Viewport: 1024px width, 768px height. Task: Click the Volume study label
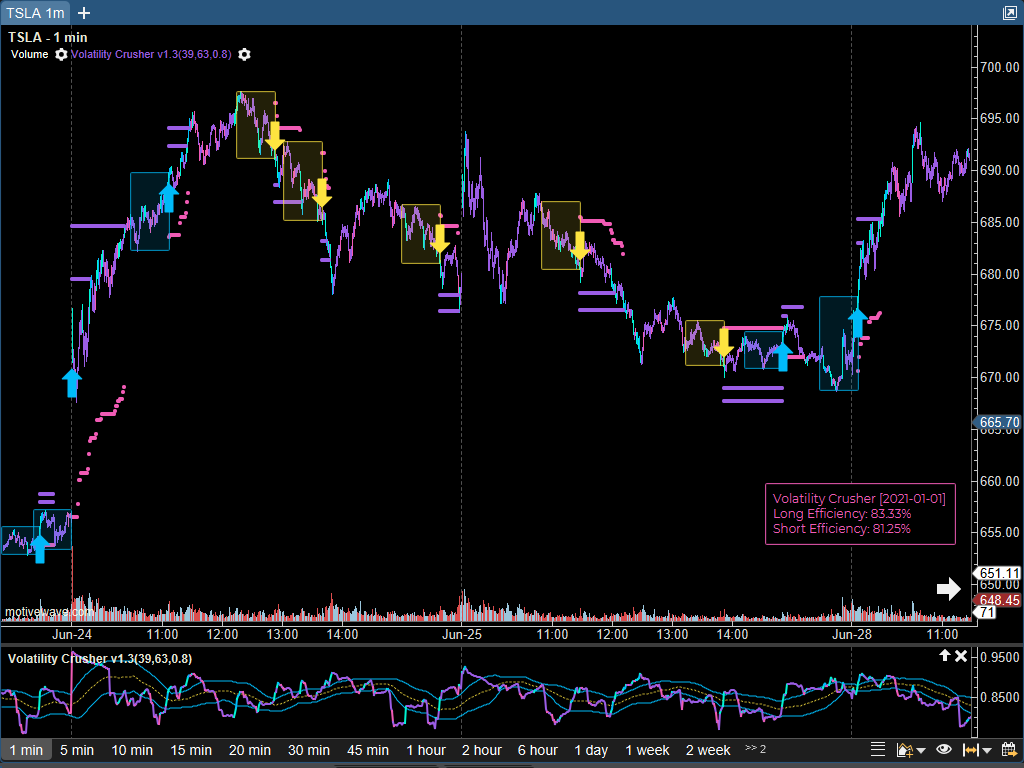pyautogui.click(x=29, y=54)
